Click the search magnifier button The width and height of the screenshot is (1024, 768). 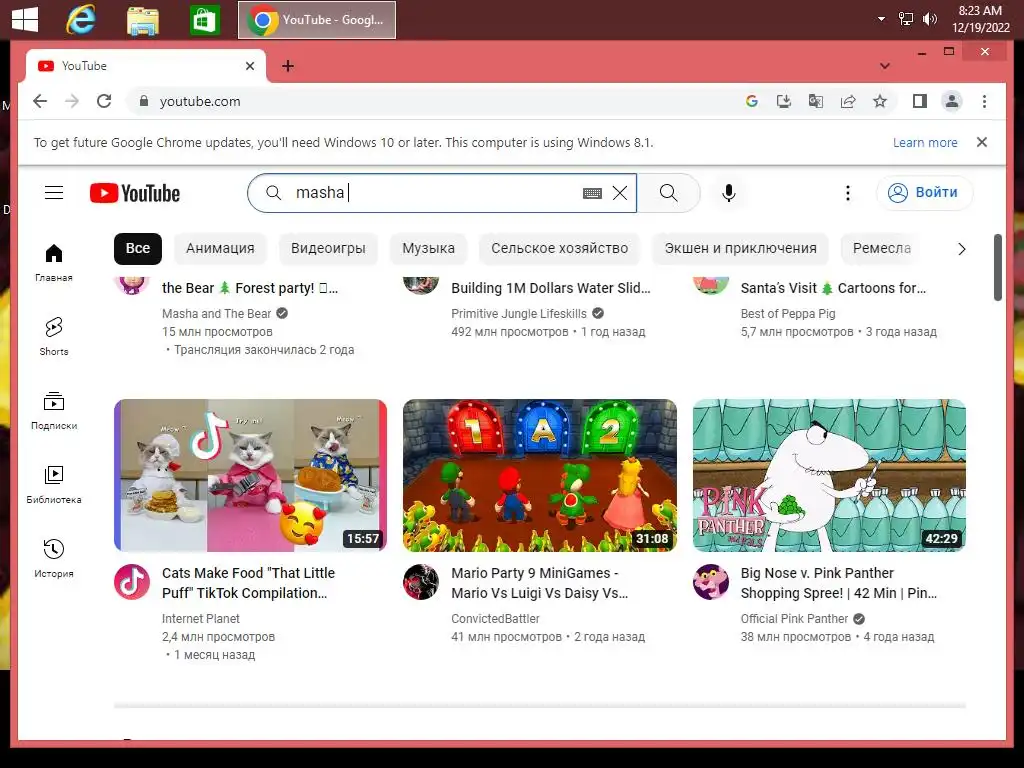click(668, 193)
